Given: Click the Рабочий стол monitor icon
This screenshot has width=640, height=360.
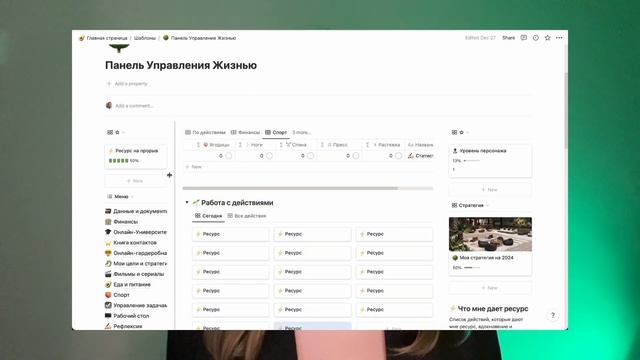Looking at the screenshot, I should tap(108, 316).
